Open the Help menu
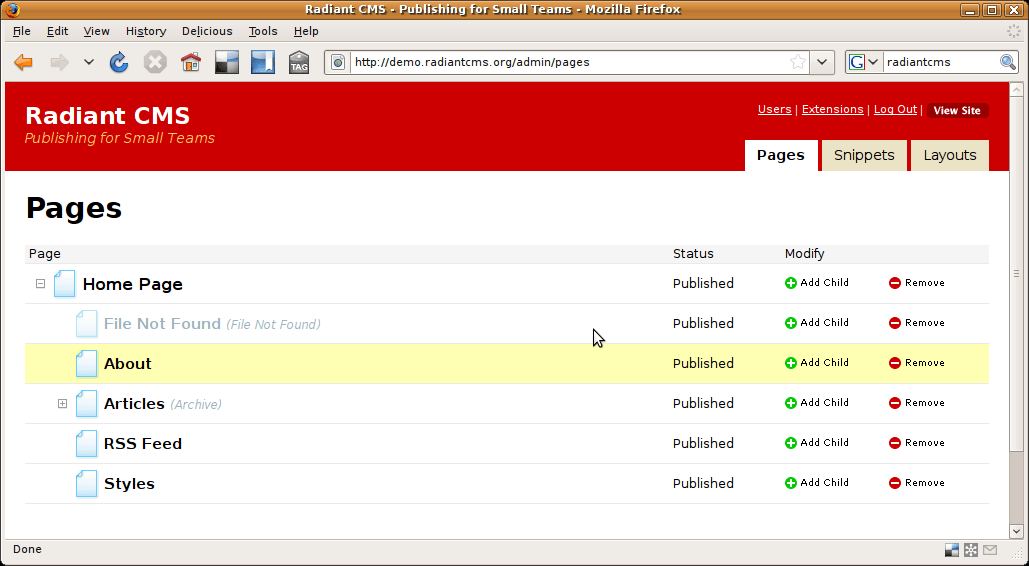The width and height of the screenshot is (1029, 566). [x=306, y=31]
